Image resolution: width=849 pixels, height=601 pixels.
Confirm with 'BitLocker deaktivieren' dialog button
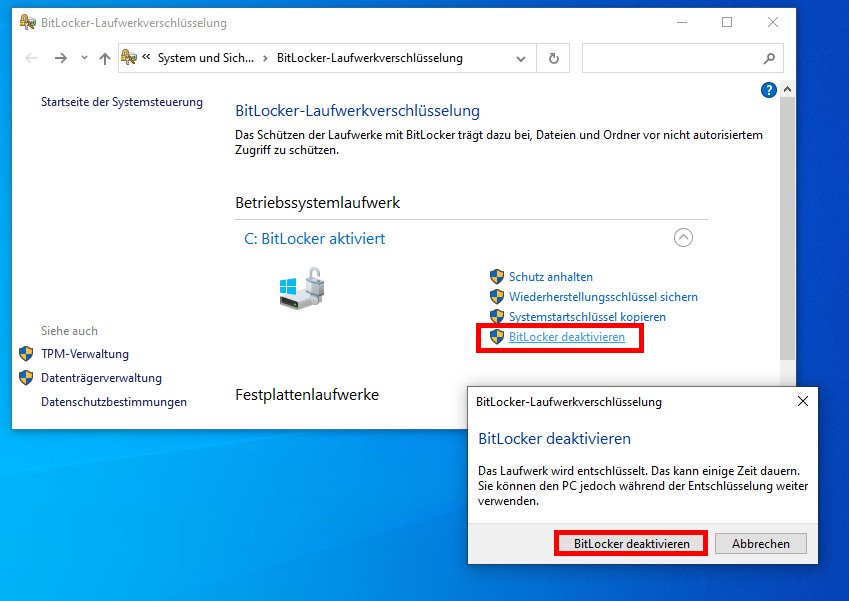pyautogui.click(x=631, y=544)
